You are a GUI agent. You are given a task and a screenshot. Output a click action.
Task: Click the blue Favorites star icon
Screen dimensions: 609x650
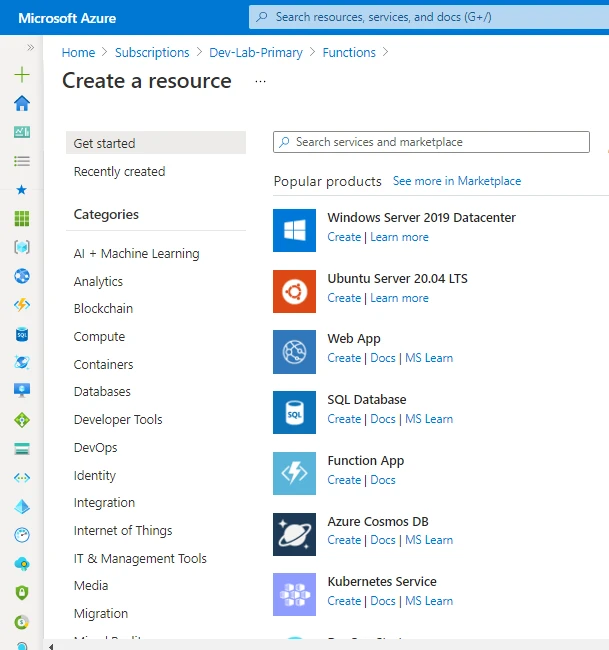point(22,190)
